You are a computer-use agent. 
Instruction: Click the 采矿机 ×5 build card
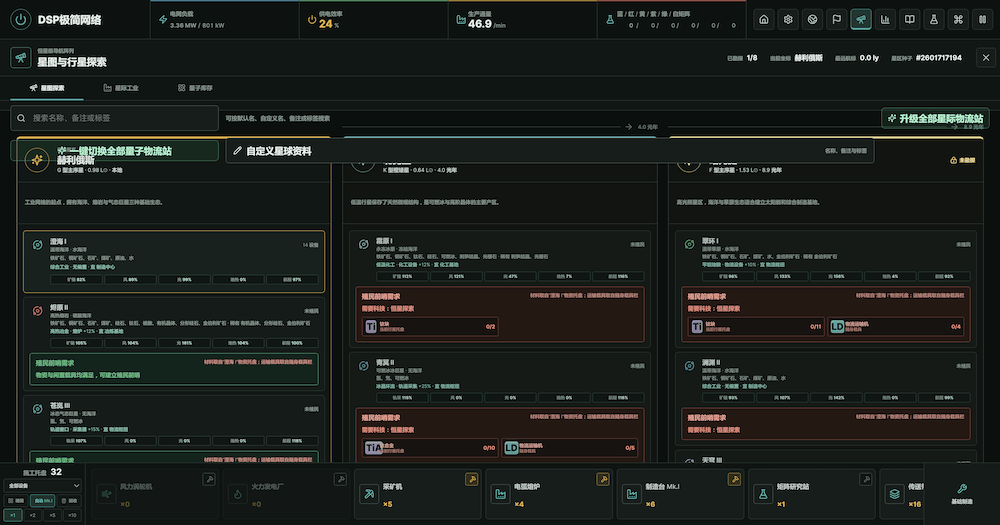click(x=418, y=494)
